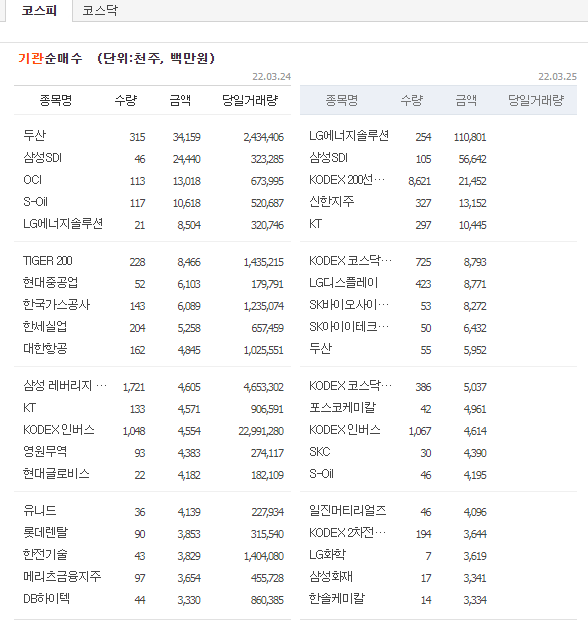The image size is (588, 630).
Task: Open 삼성SDI row with amount 56,642
Action: pos(328,158)
